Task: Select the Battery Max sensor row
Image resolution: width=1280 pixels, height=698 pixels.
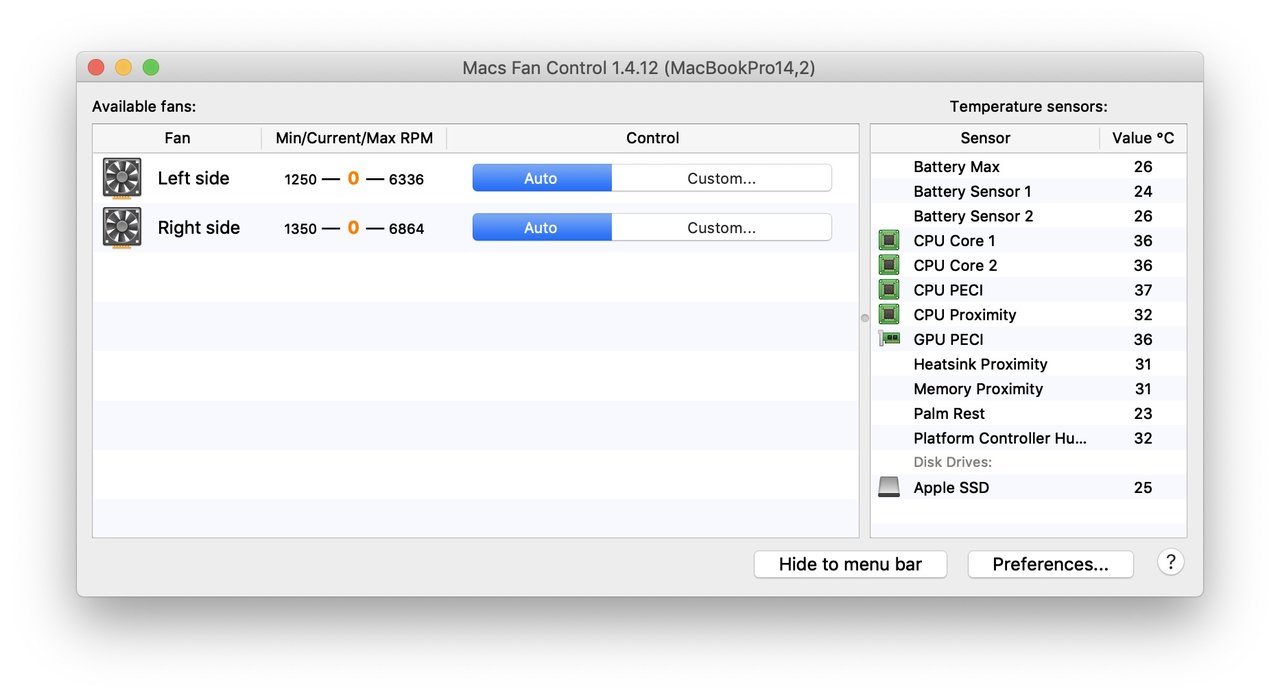Action: (1029, 167)
